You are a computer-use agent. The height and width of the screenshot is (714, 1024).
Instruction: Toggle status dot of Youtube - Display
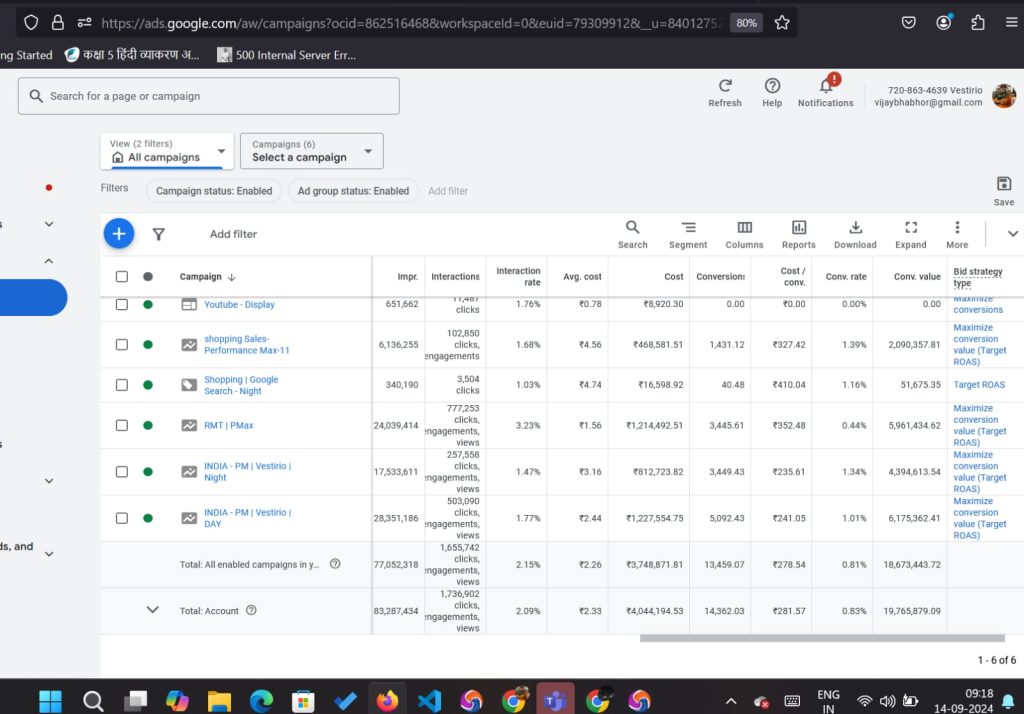(x=148, y=304)
